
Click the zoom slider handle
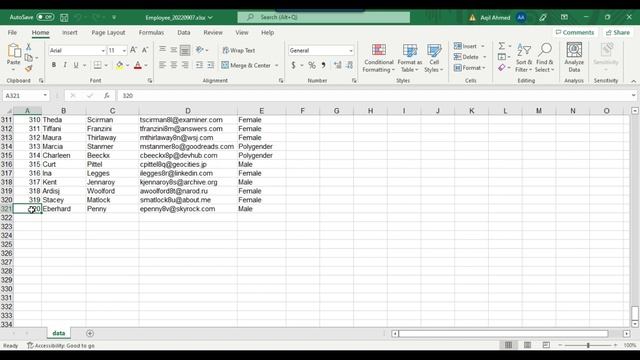[588, 345]
